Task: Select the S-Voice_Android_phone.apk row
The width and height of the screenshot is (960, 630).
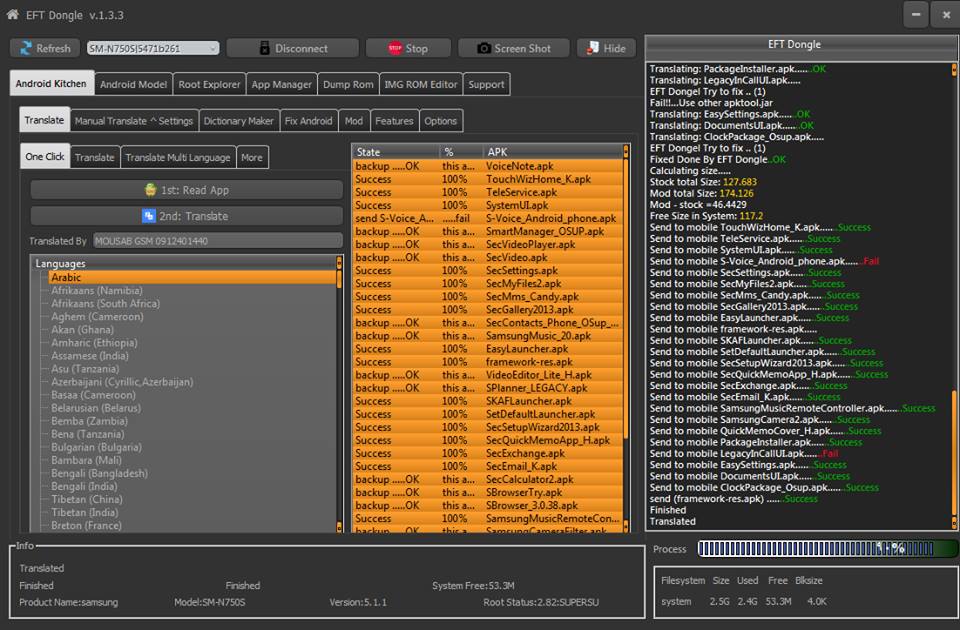Action: [x=488, y=218]
